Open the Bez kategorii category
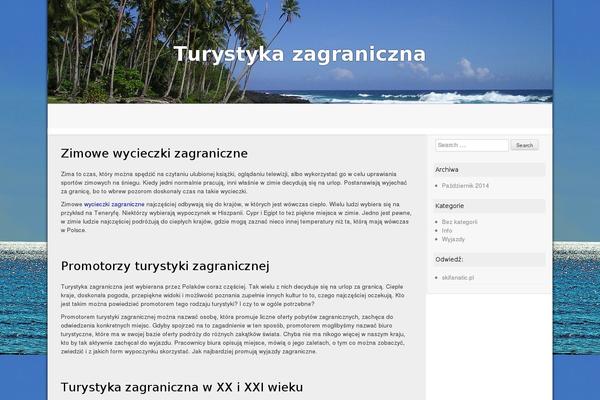Image resolution: width=600 pixels, height=400 pixels. 459,222
